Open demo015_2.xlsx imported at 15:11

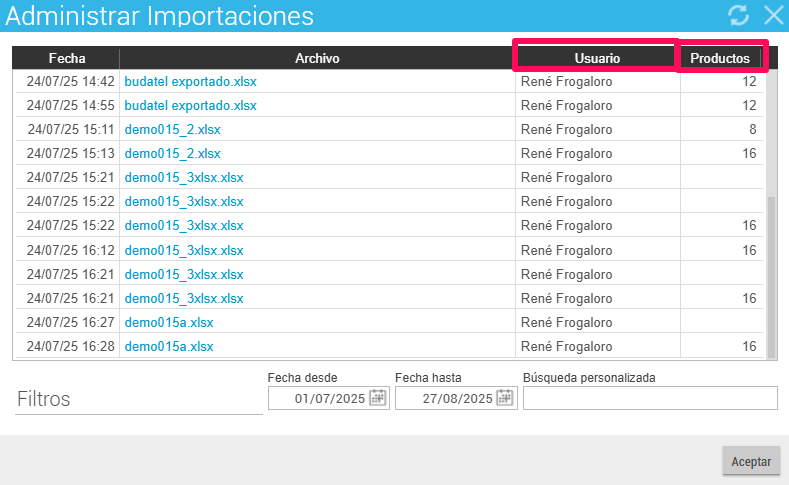(173, 130)
